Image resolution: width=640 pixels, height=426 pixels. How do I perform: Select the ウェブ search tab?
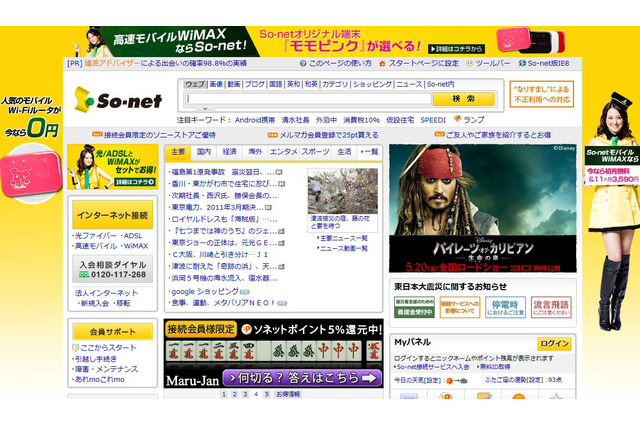[195, 84]
